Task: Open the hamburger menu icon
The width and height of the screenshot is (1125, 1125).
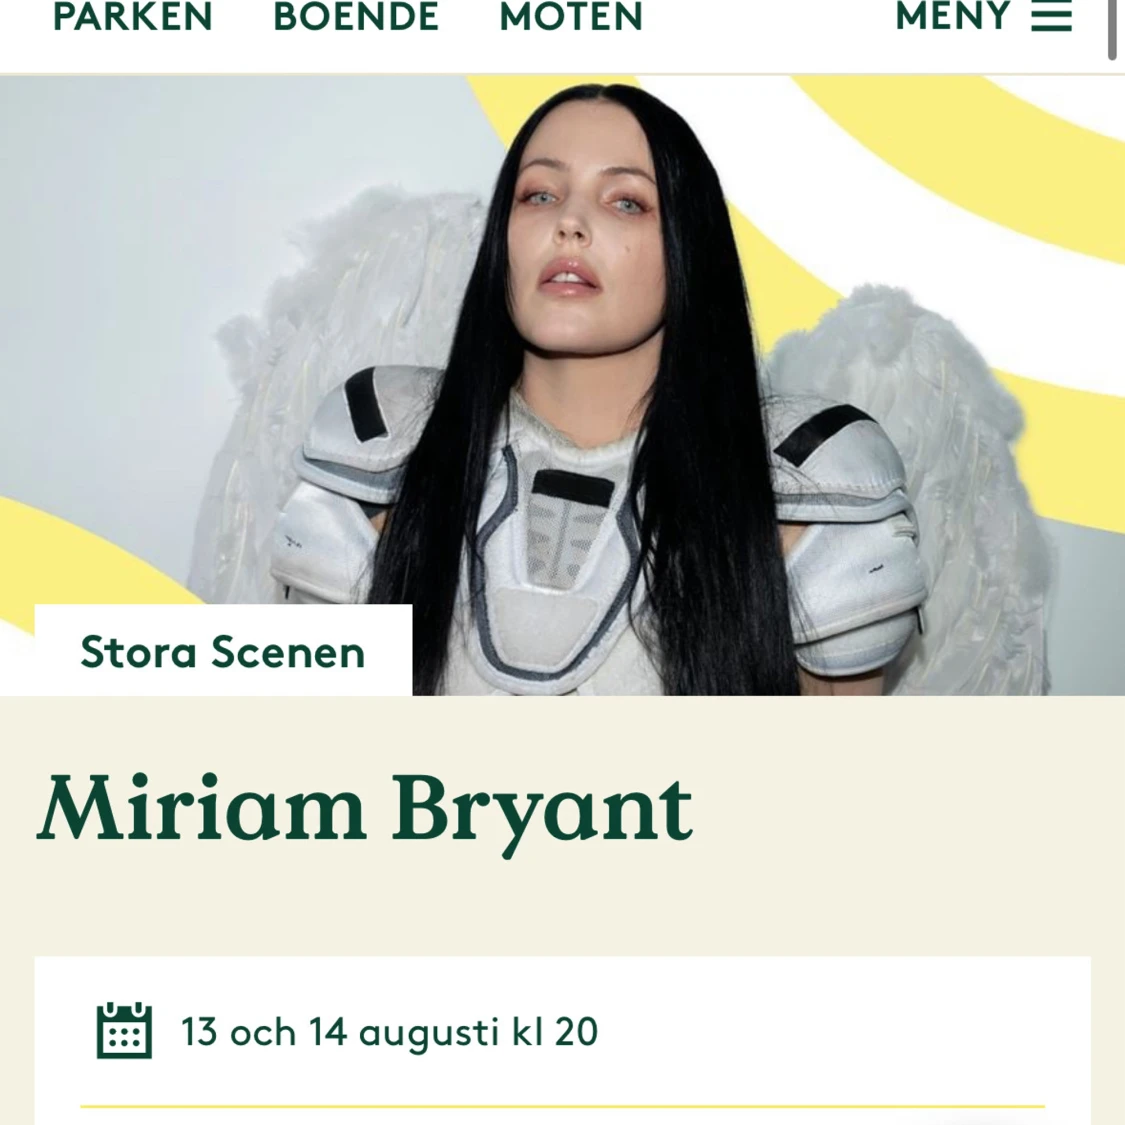Action: coord(1051,17)
